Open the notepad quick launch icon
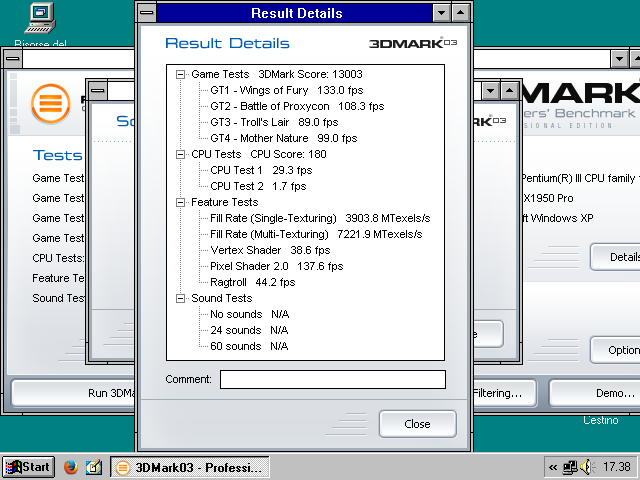This screenshot has width=640, height=480. coord(94,467)
